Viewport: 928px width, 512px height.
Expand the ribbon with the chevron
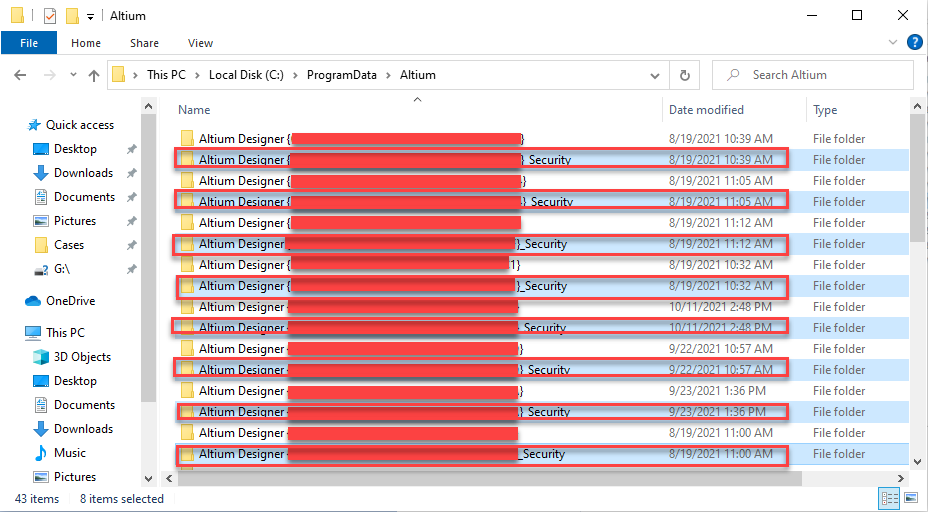(x=893, y=42)
